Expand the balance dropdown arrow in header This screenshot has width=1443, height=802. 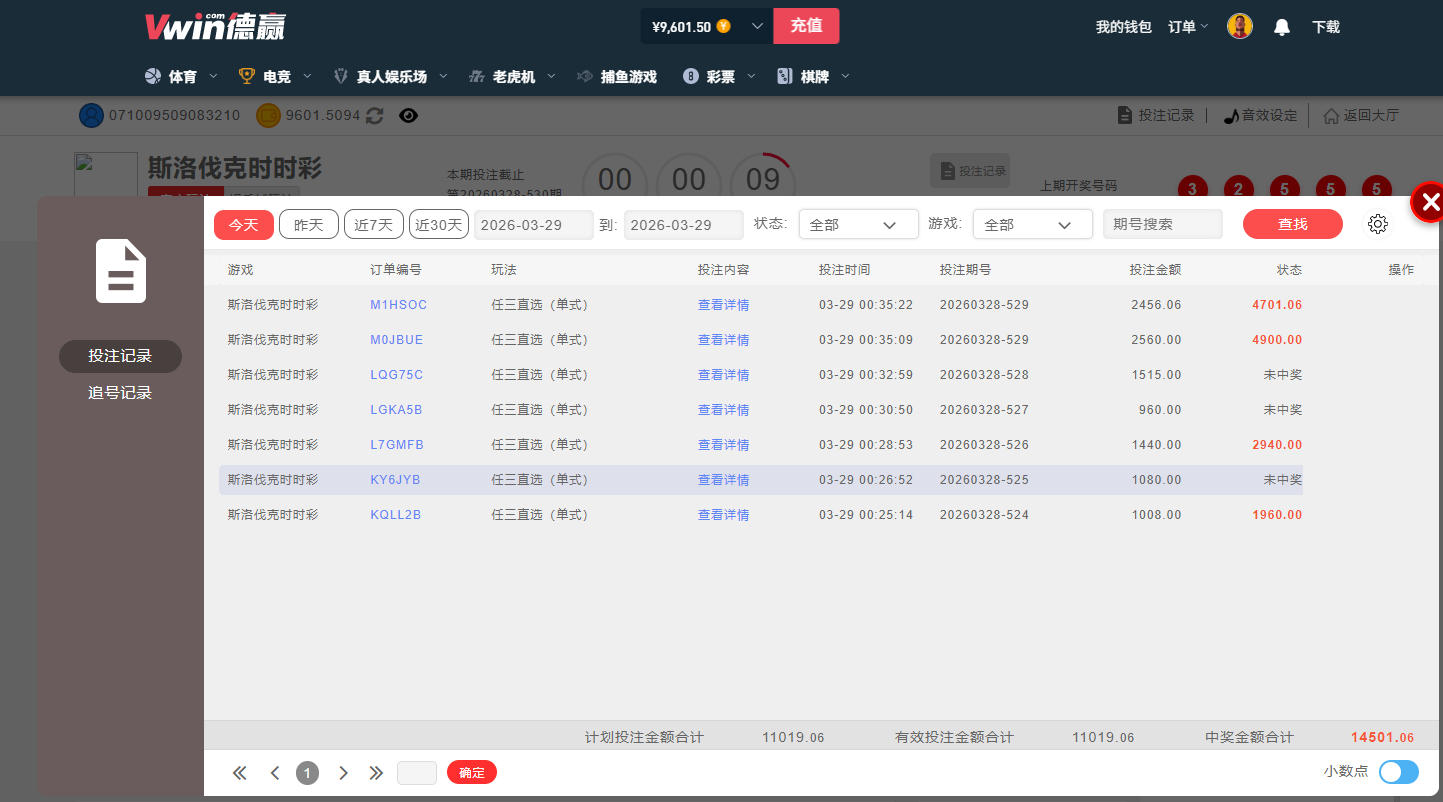pyautogui.click(x=757, y=27)
